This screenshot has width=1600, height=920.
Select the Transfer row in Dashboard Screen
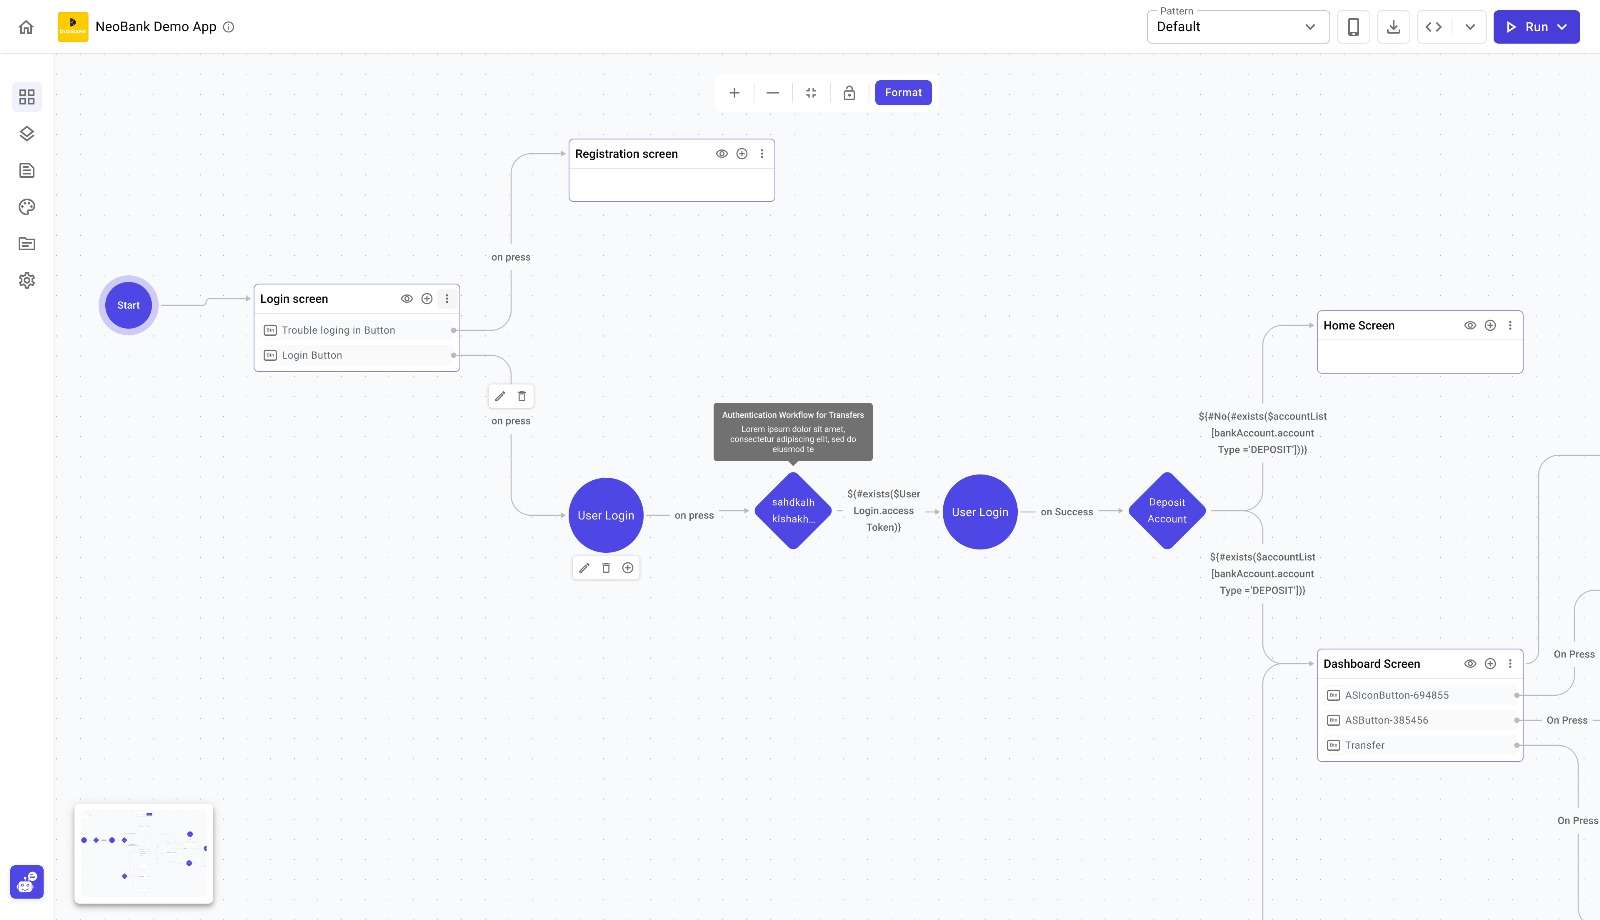pos(1420,746)
